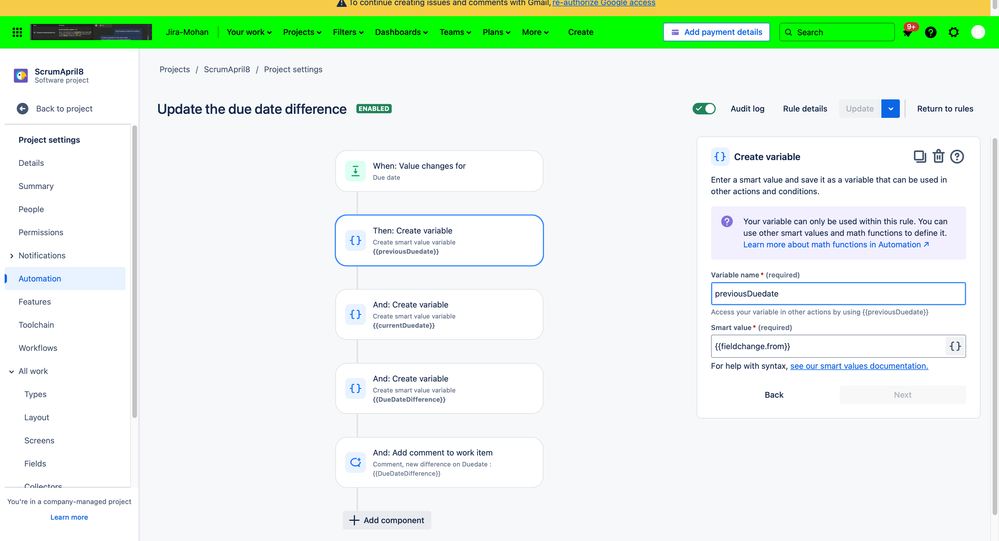Select the When: Value changes for card

point(439,171)
